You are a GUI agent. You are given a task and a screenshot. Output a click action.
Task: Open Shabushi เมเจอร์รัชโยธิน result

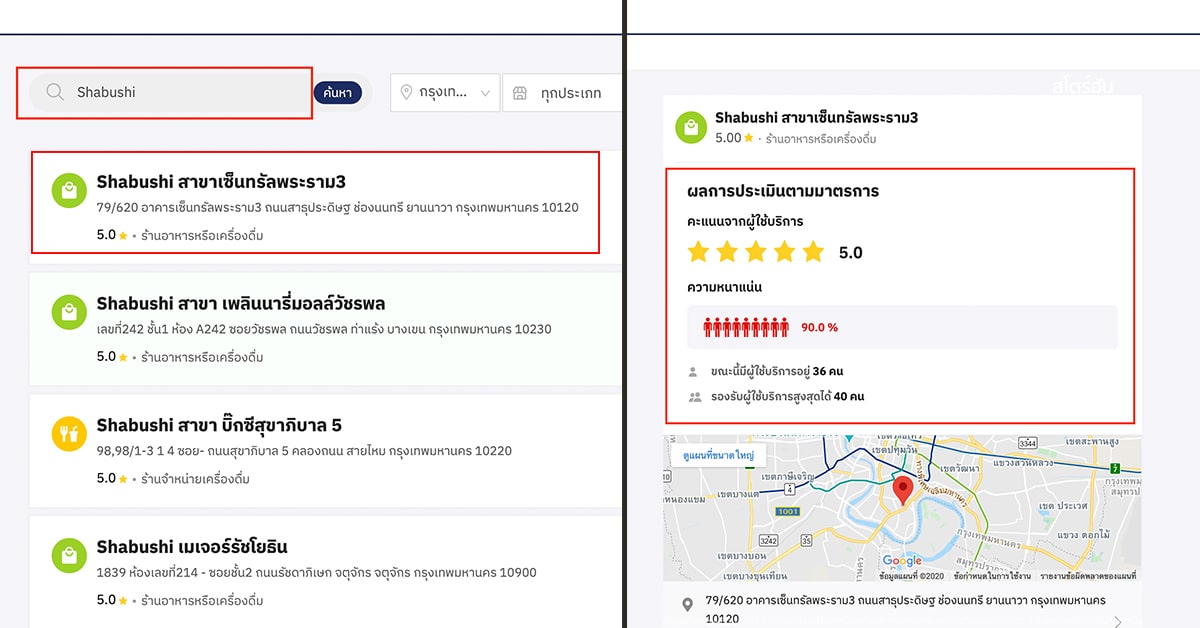pyautogui.click(x=325, y=571)
